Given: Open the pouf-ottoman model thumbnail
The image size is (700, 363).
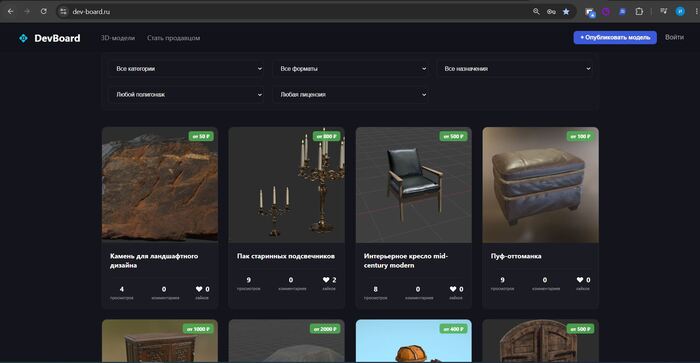Looking at the screenshot, I should coord(540,185).
